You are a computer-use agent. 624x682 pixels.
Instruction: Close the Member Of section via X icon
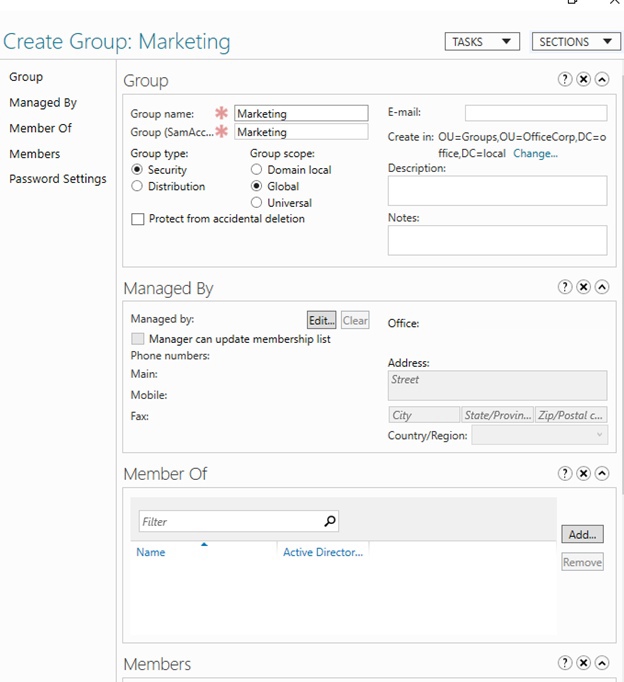click(583, 473)
